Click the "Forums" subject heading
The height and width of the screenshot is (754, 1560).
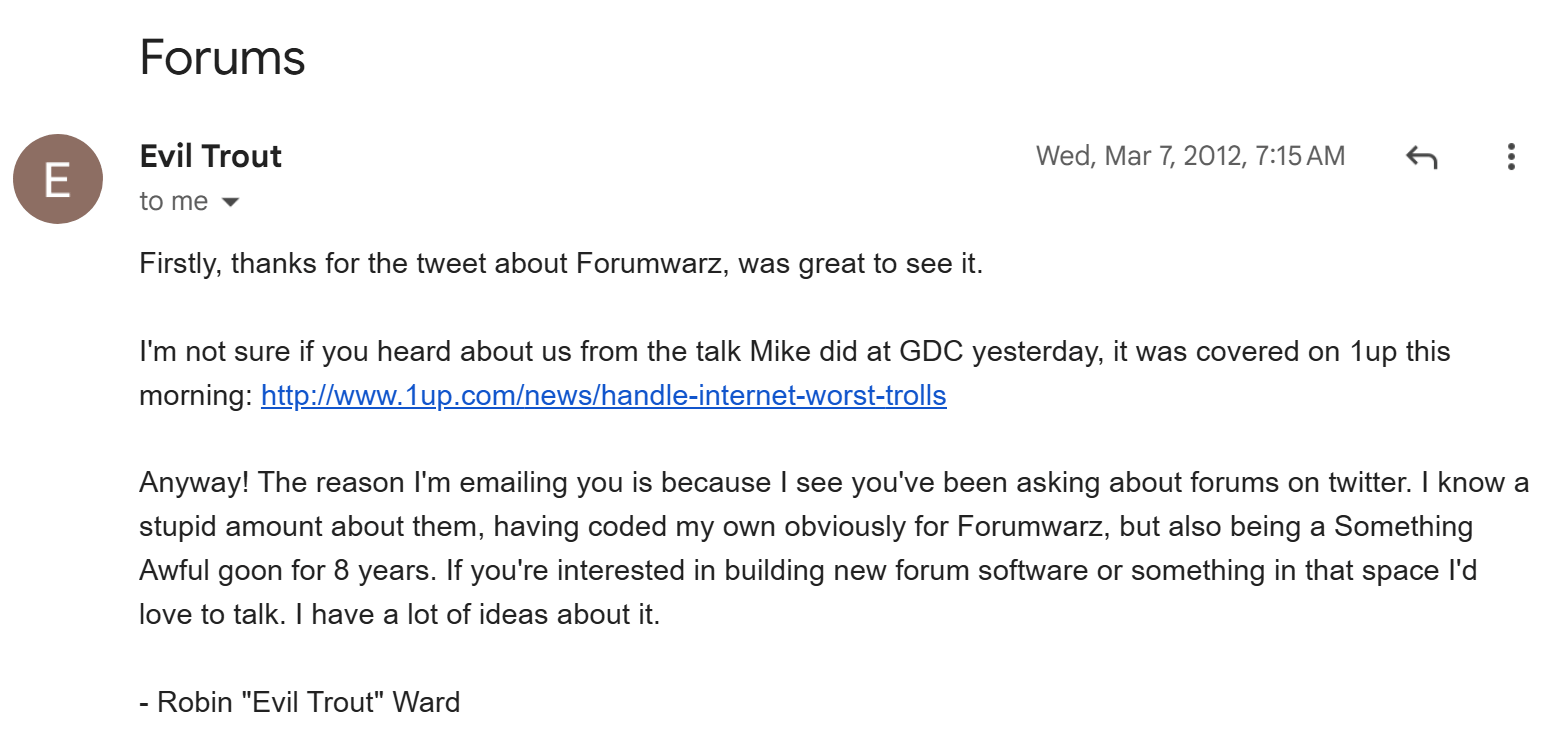[222, 57]
